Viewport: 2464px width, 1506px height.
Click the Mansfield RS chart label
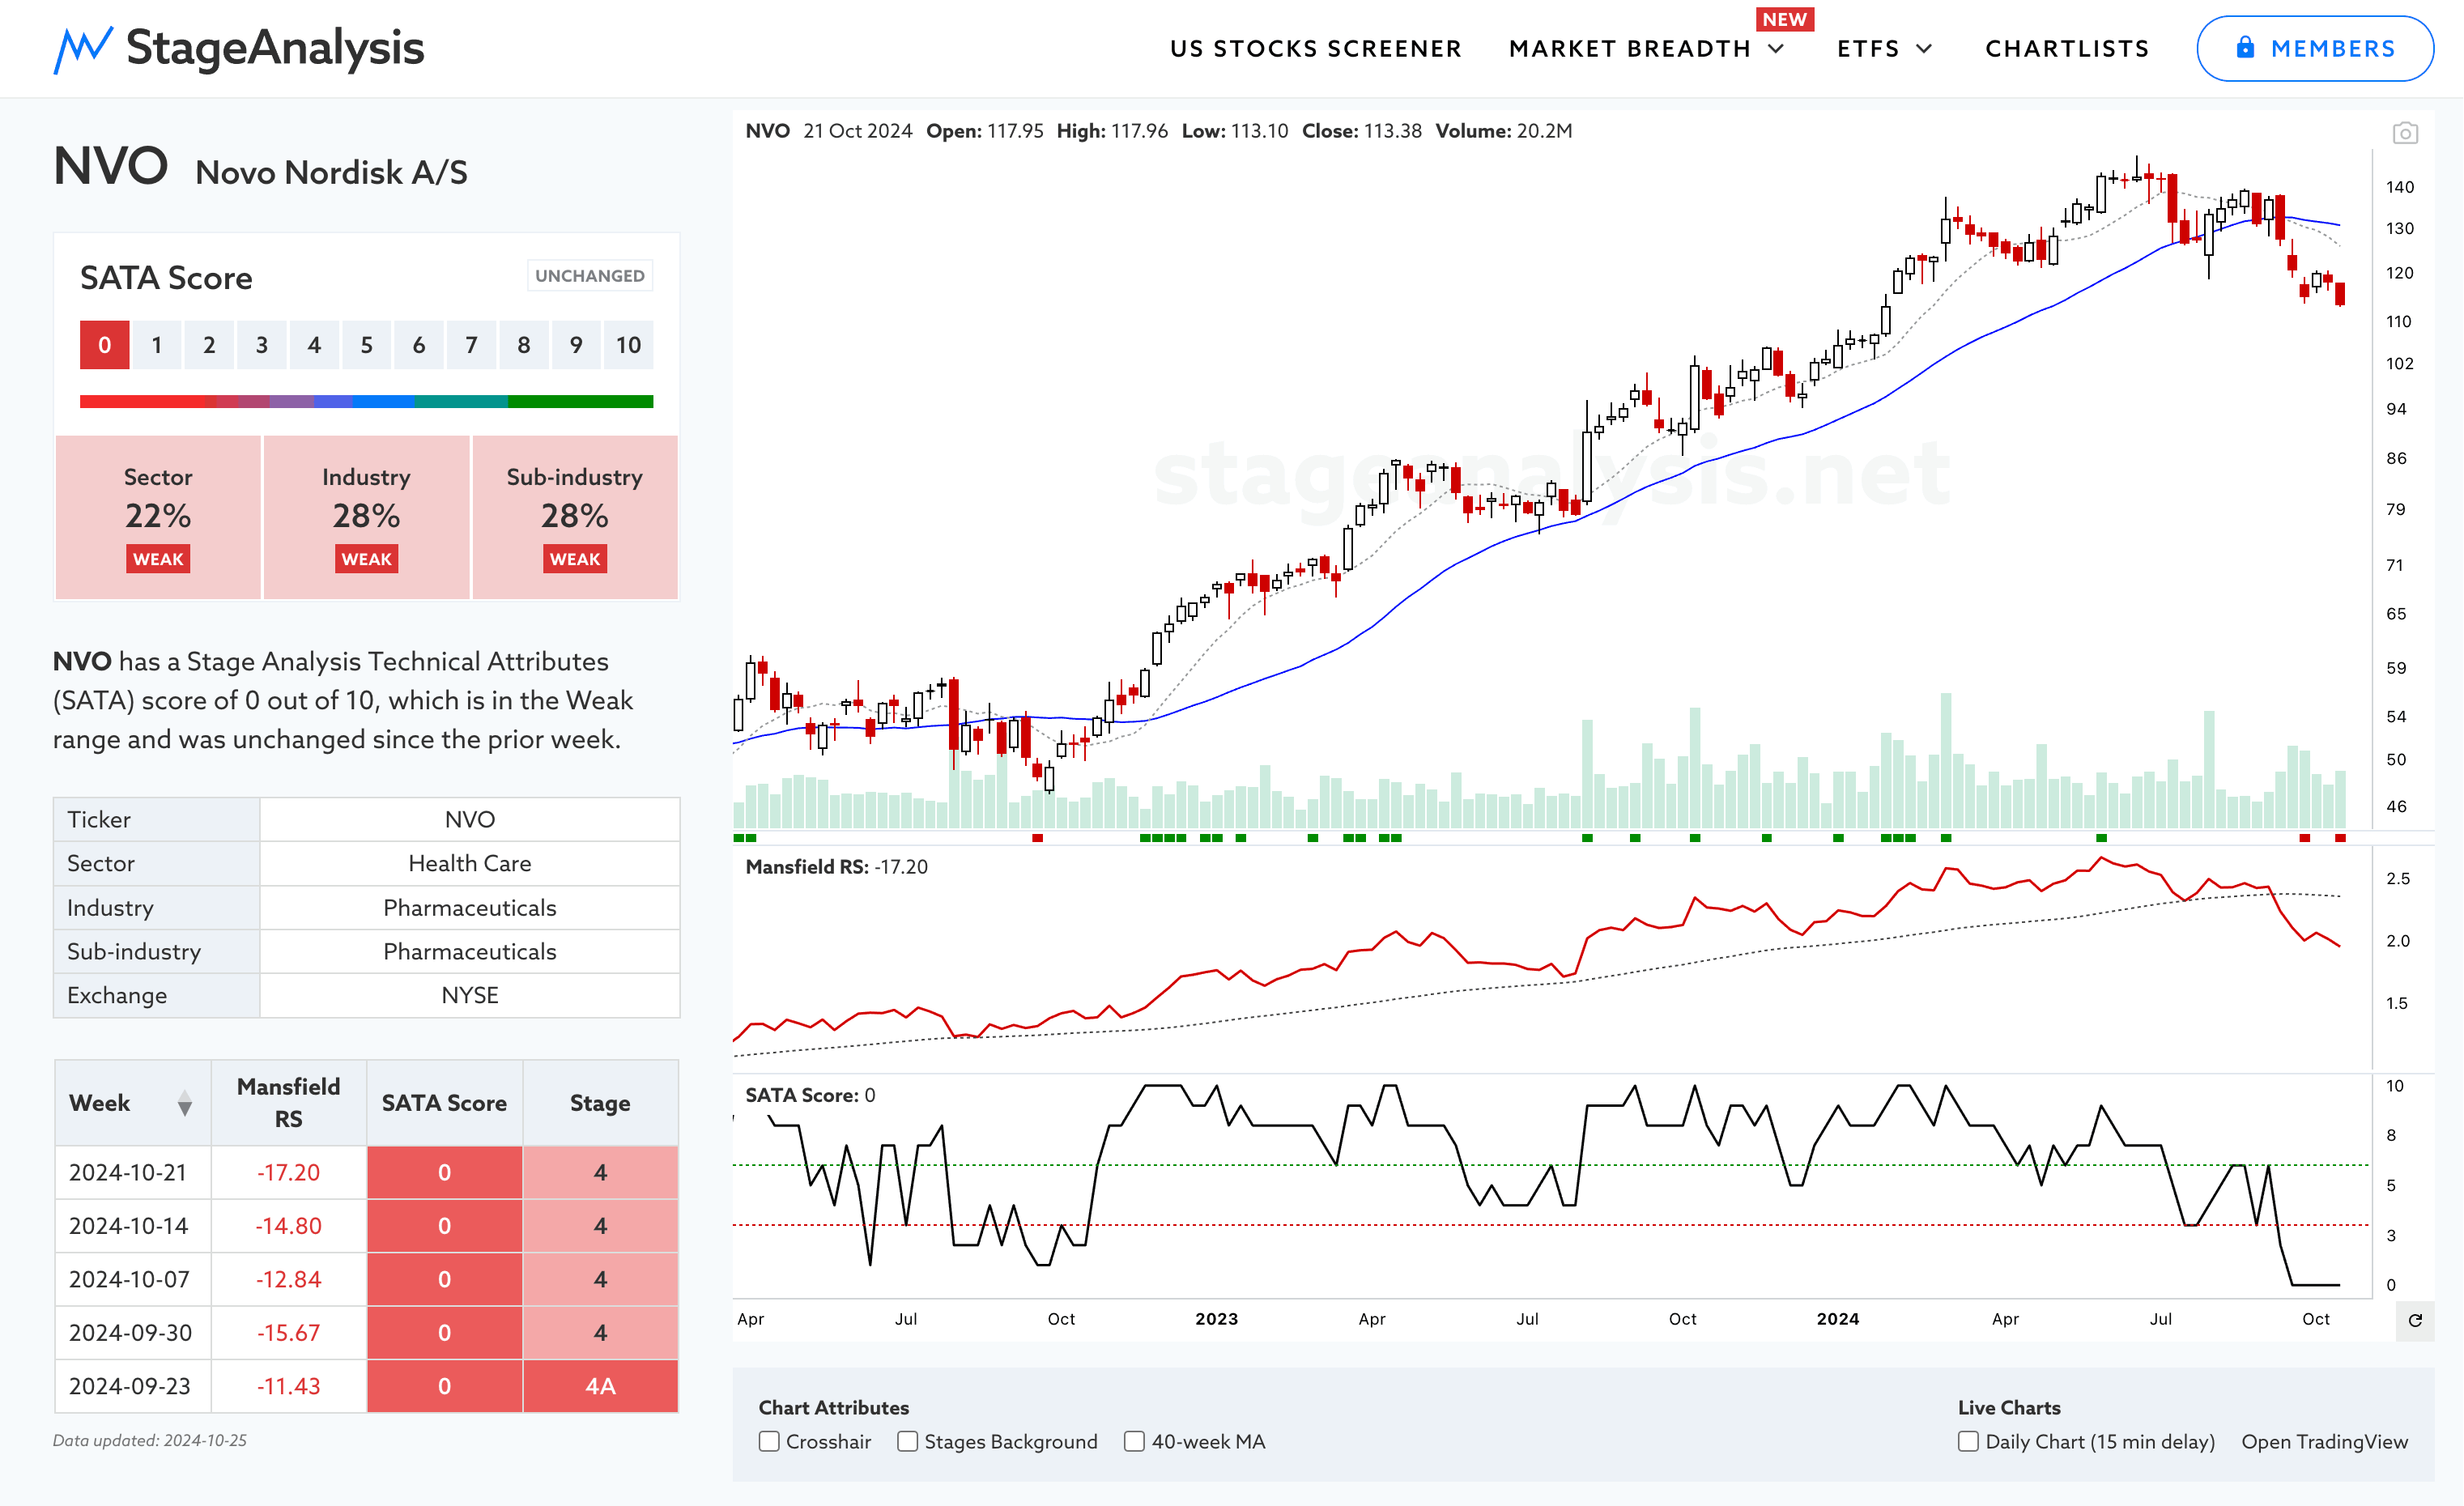point(836,867)
